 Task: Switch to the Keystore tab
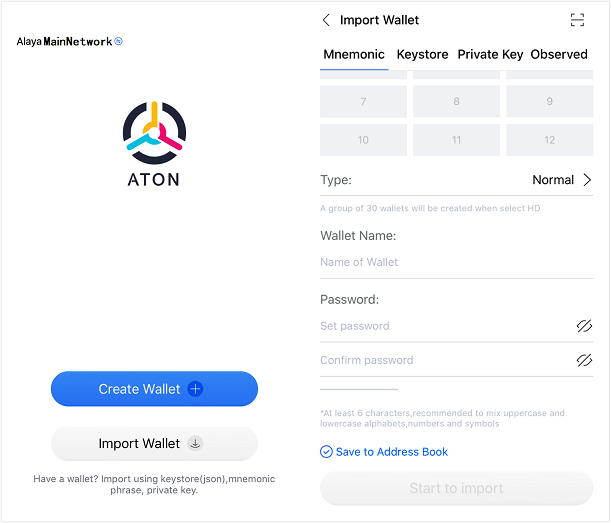(x=422, y=55)
